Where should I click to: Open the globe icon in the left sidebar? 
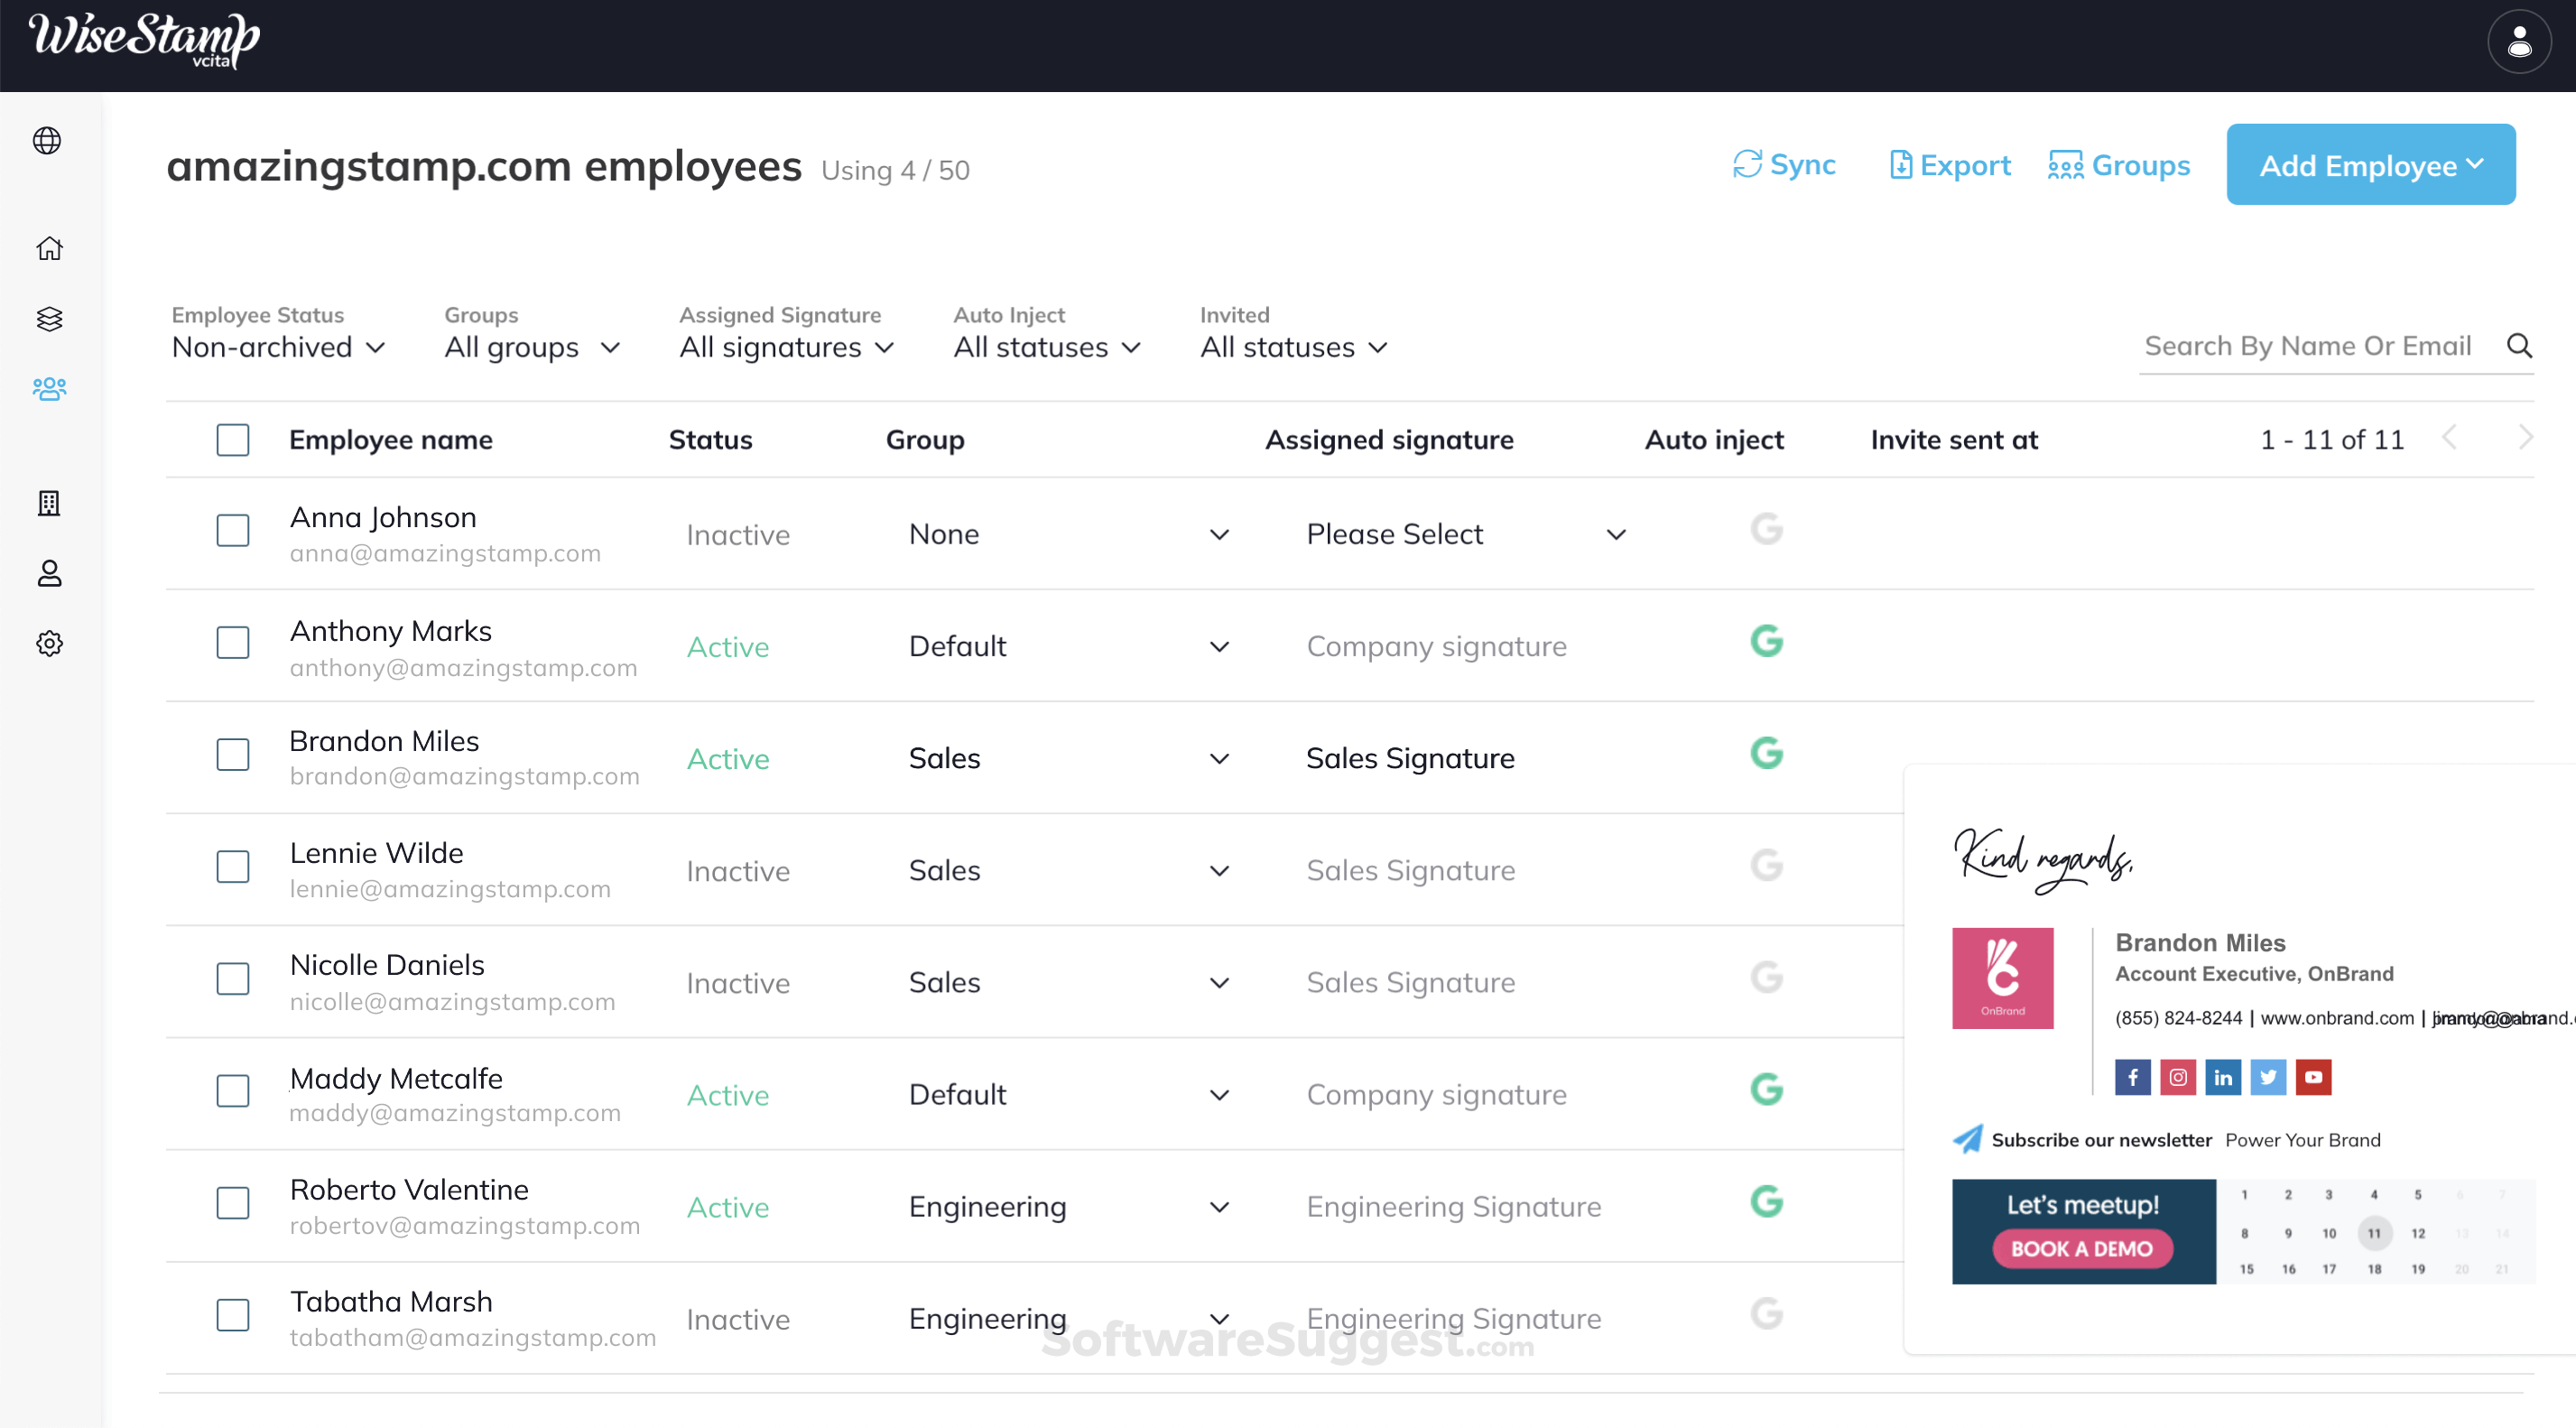pos(49,141)
